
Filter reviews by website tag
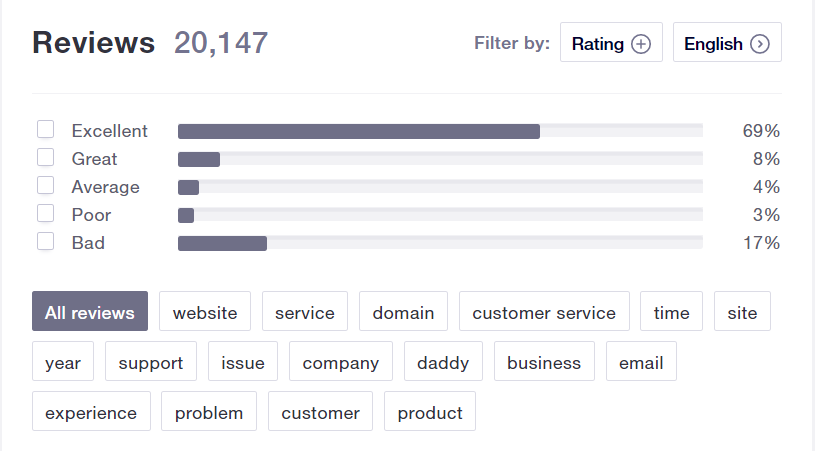tap(205, 312)
